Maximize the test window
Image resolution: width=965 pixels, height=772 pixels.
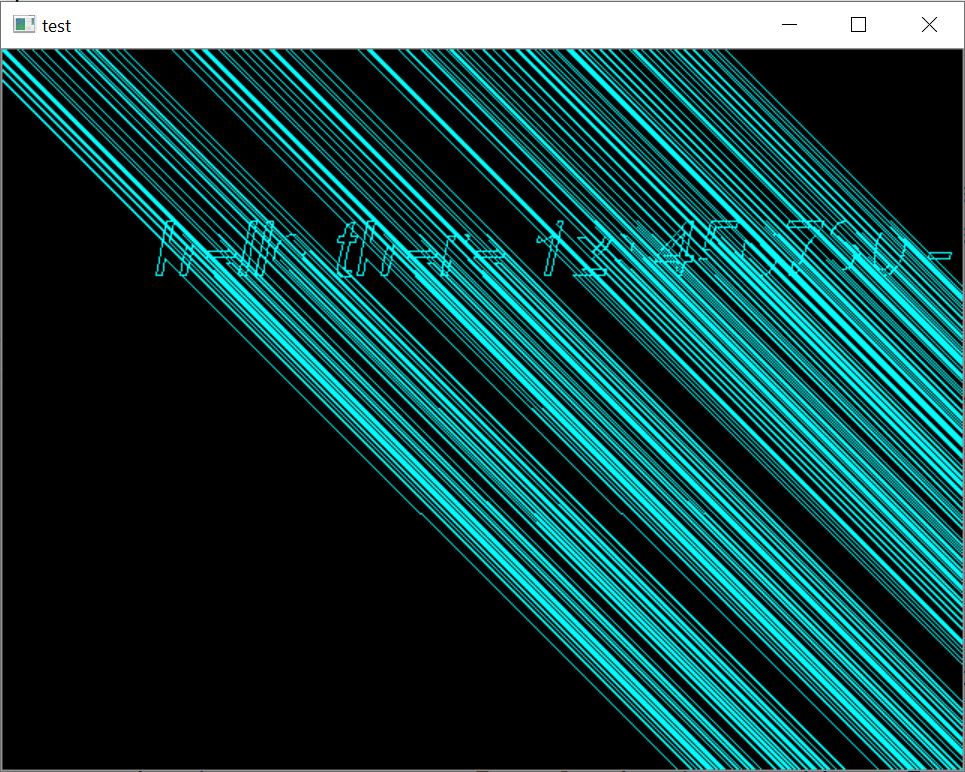(x=858, y=24)
